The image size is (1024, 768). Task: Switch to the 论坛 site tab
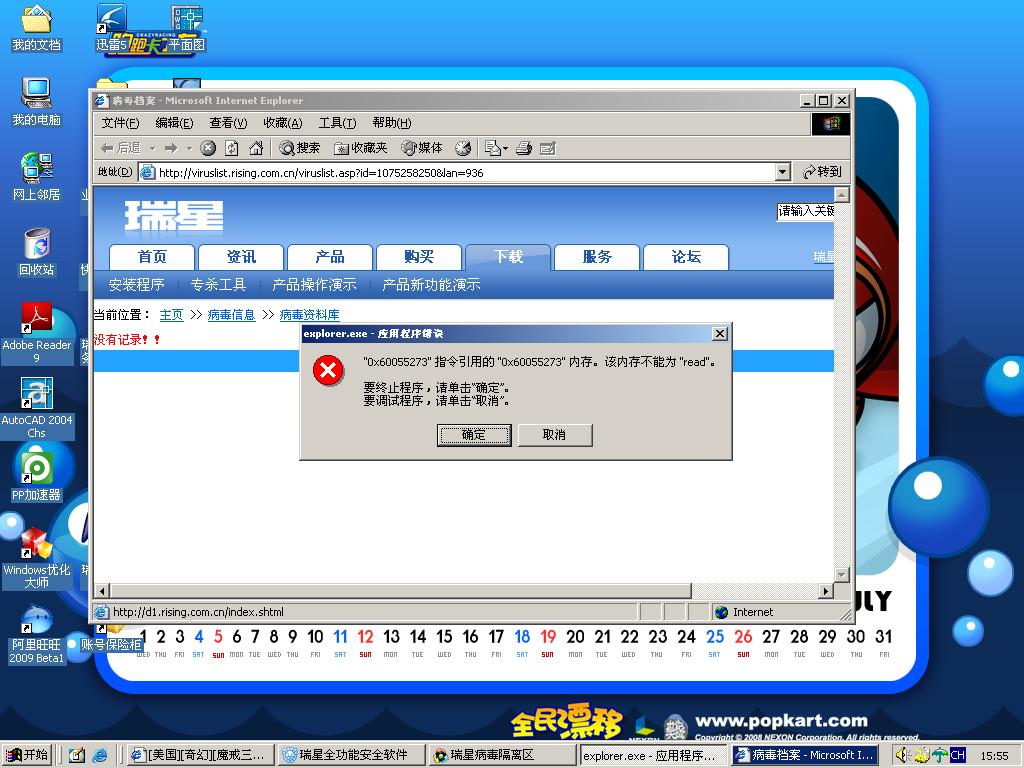[686, 257]
